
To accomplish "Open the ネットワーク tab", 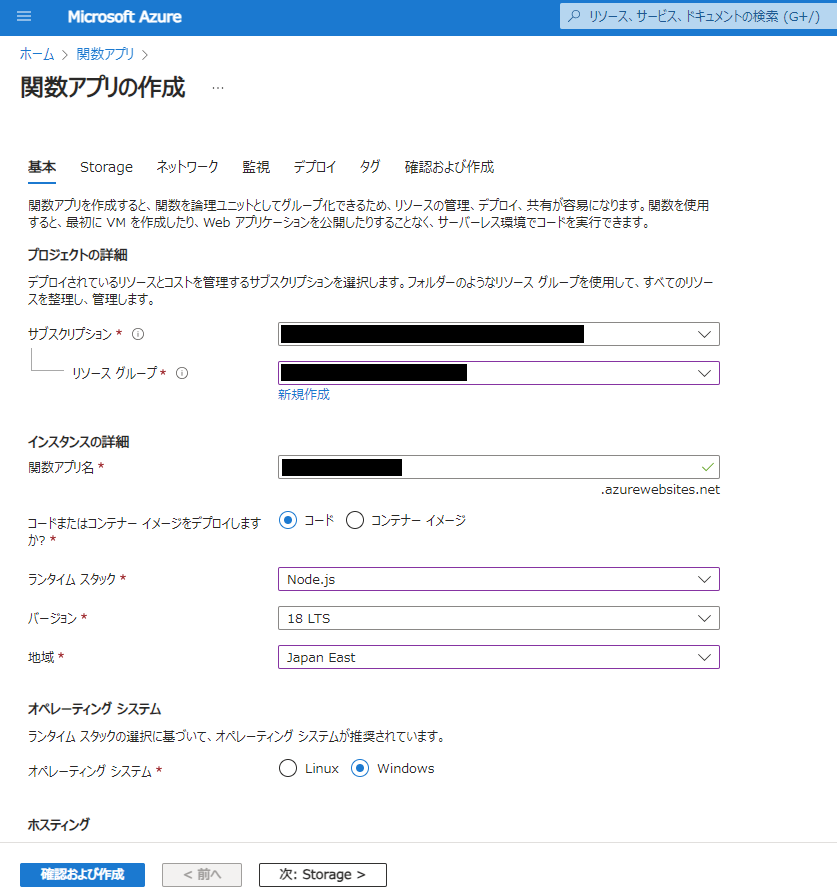I will (x=187, y=167).
